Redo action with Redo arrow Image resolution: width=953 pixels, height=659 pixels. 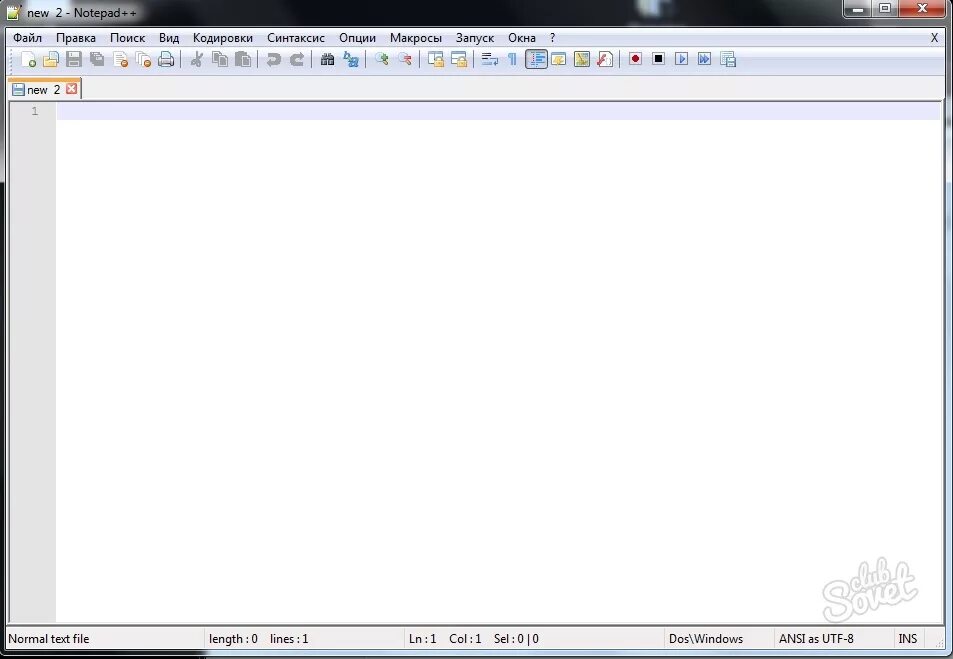pyautogui.click(x=297, y=59)
